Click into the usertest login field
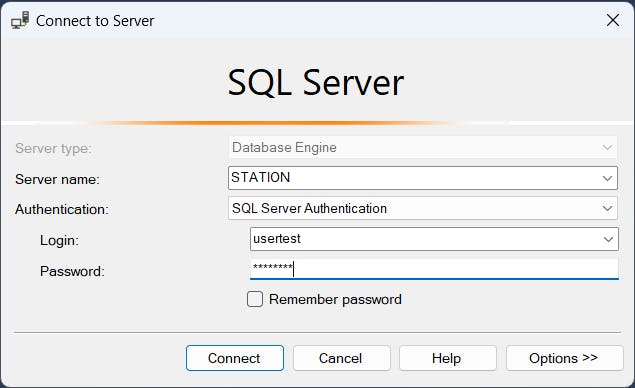This screenshot has width=635, height=388. click(x=425, y=239)
